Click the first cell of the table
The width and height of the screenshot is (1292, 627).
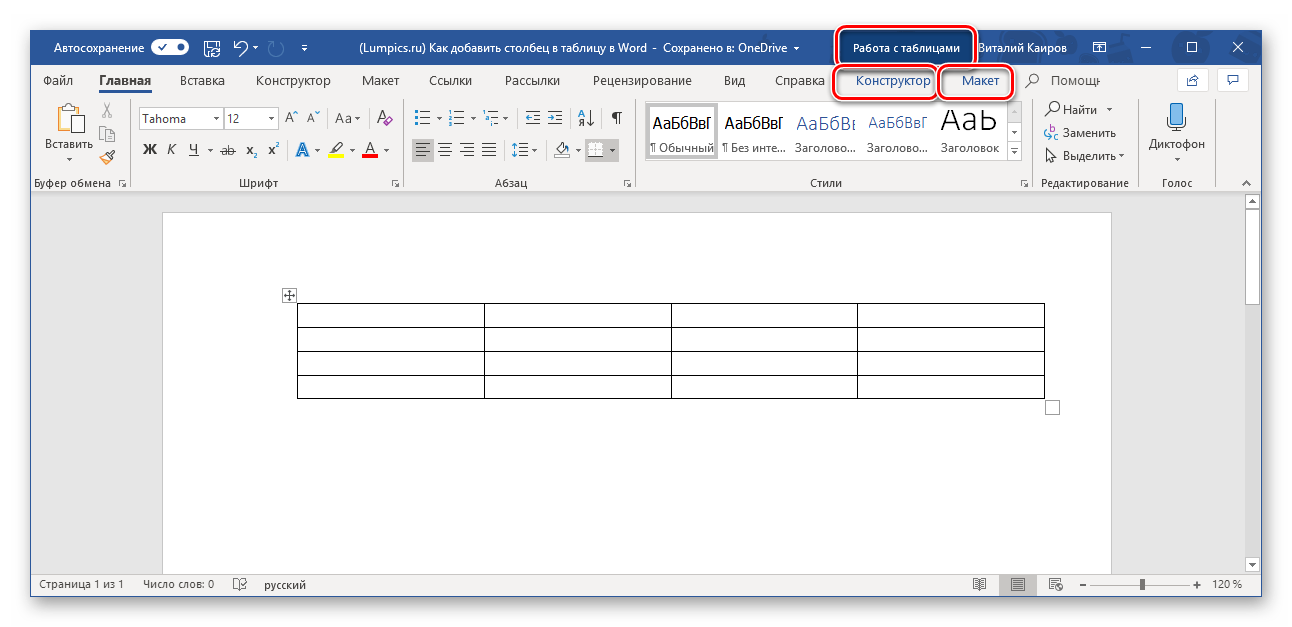(390, 315)
